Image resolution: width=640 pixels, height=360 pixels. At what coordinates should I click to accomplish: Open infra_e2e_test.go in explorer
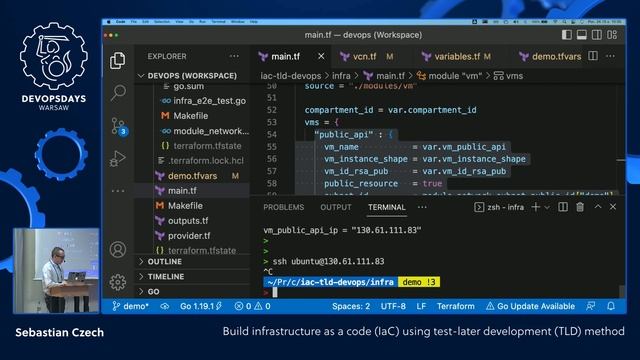(209, 101)
